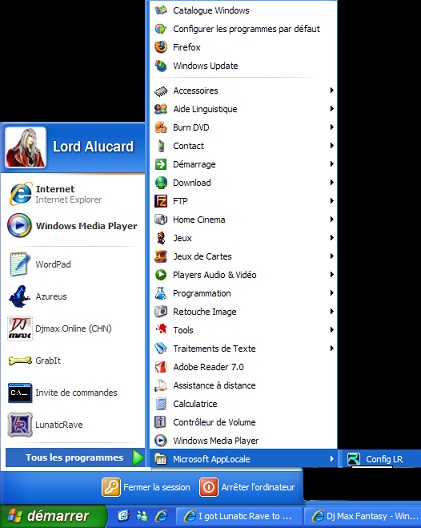Click the Arrêter l'ordinateur button
421x528 pixels.
tap(247, 487)
